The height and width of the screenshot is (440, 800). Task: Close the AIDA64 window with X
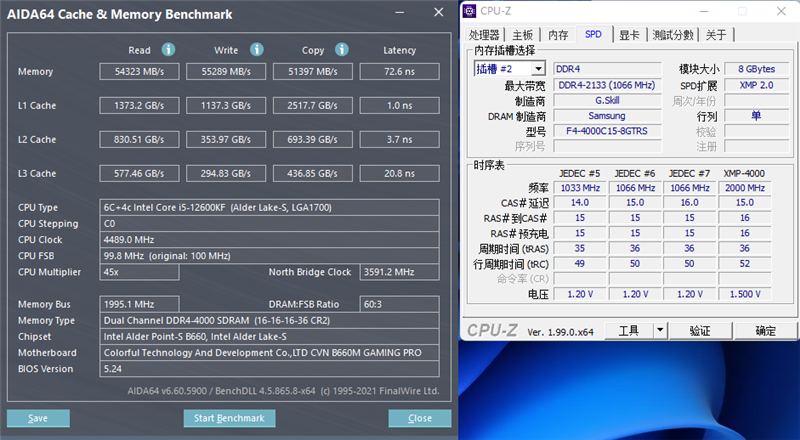[x=438, y=12]
